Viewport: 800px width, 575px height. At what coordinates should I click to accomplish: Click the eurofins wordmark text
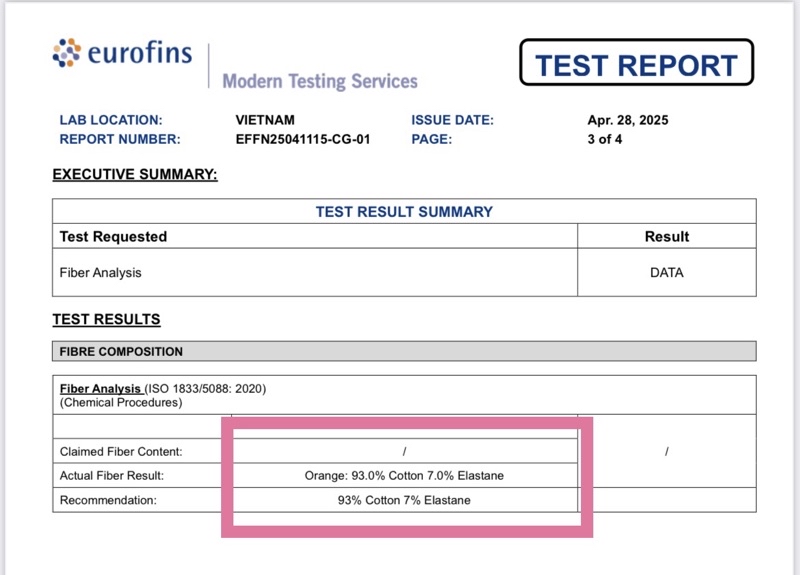(x=140, y=53)
